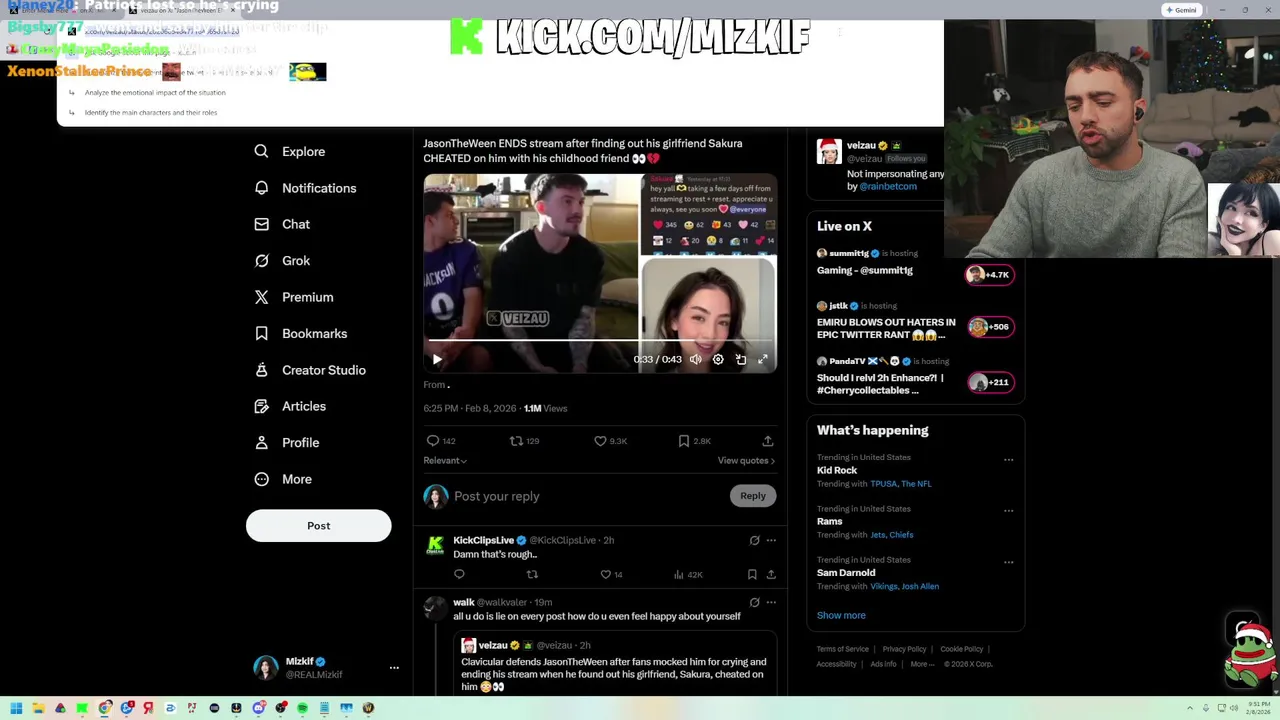Open Terms of Service footer link
This screenshot has width=1280, height=720.
843,649
